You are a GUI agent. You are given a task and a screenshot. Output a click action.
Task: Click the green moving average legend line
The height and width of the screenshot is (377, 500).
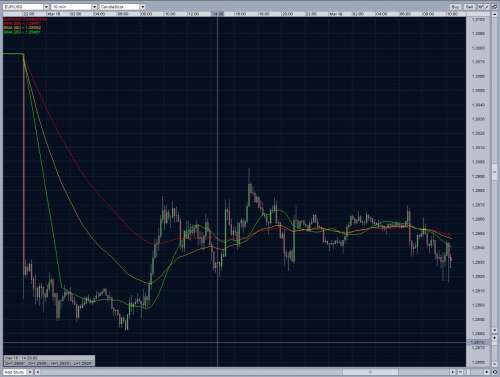coord(22,32)
